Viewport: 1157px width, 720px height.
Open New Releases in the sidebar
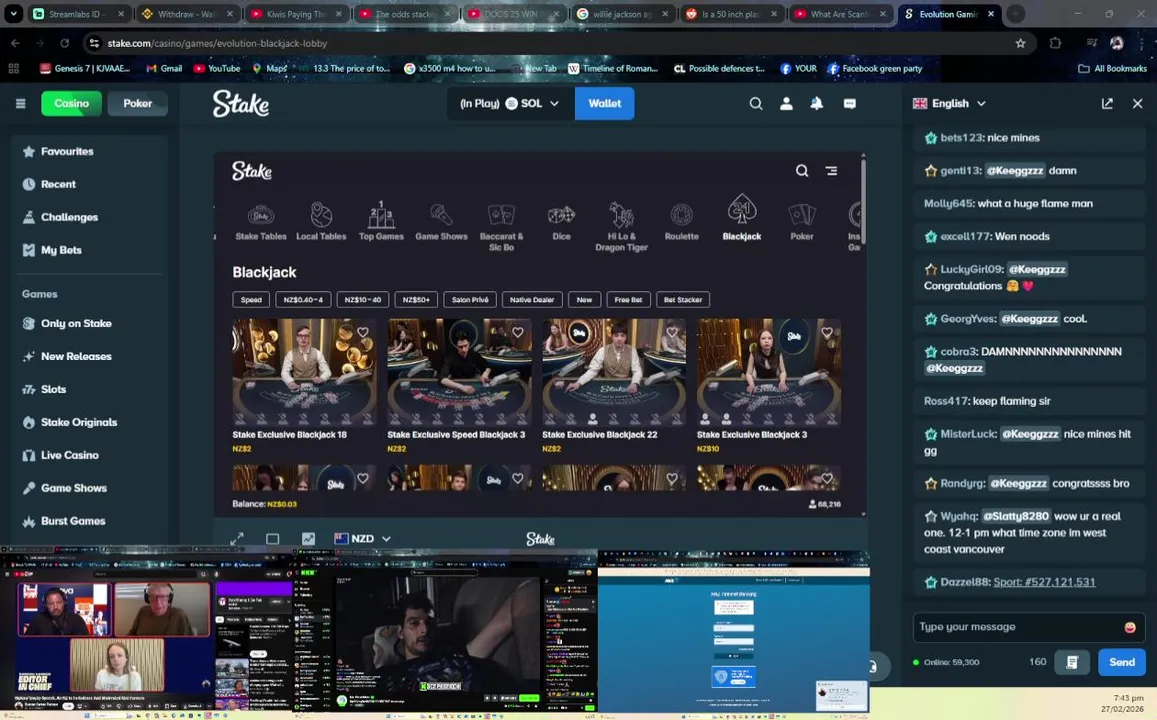click(x=89, y=356)
